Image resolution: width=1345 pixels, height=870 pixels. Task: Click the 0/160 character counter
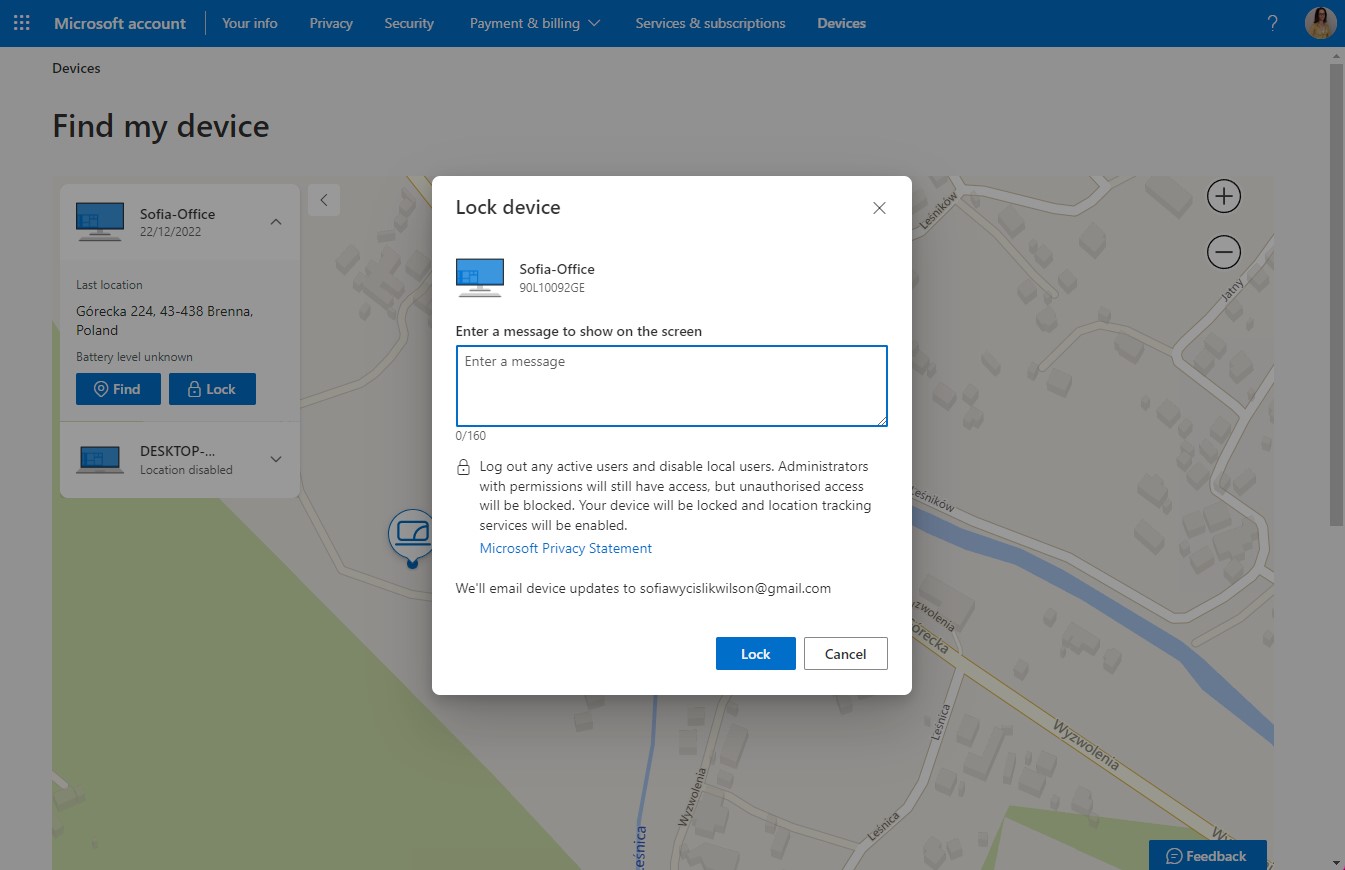(x=471, y=436)
